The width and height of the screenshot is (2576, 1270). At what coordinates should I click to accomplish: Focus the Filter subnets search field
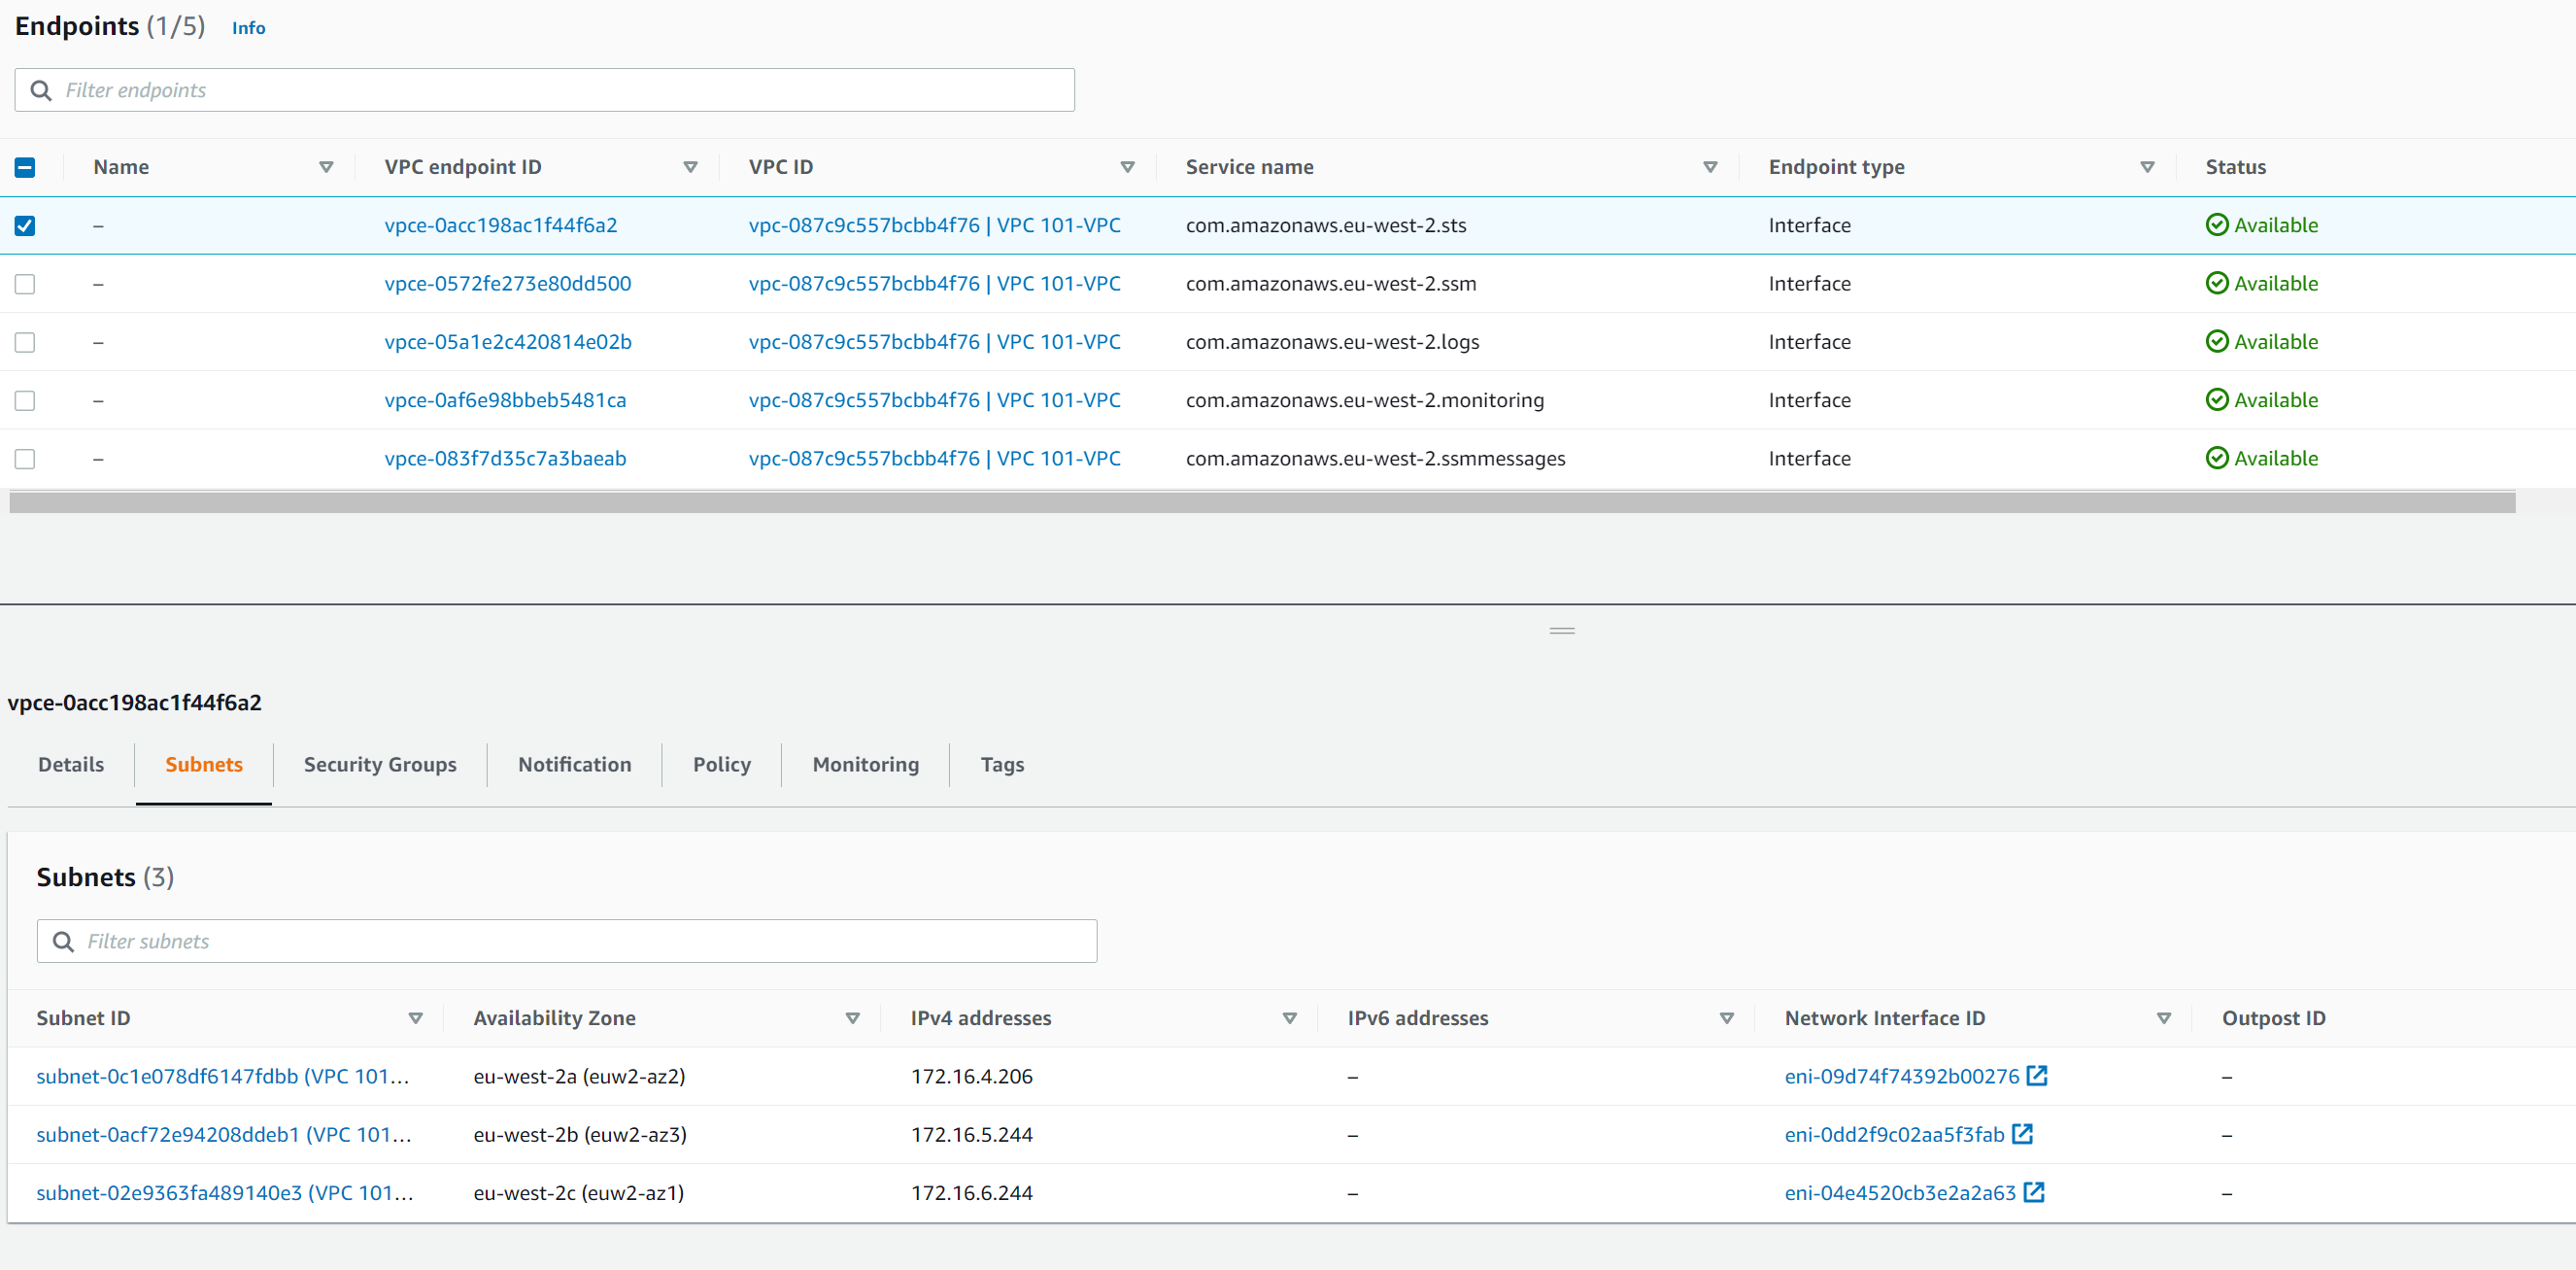[x=567, y=941]
